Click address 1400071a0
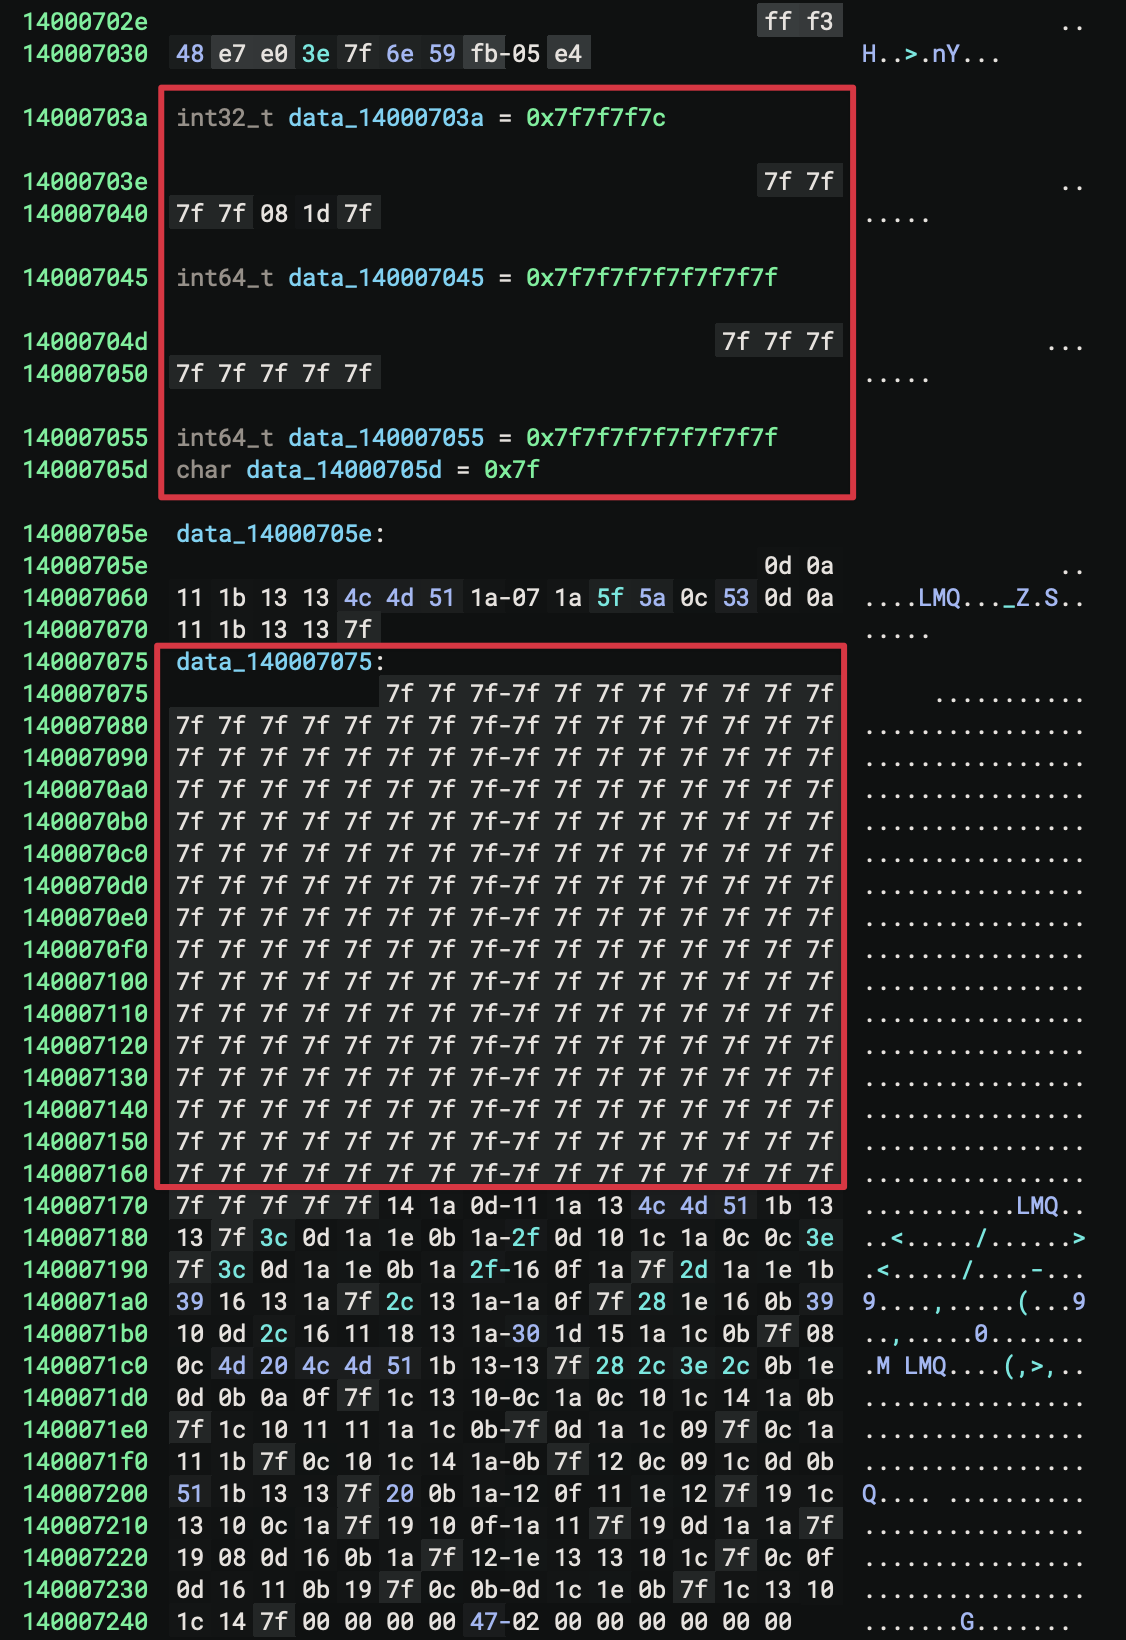The height and width of the screenshot is (1640, 1126). [85, 1301]
